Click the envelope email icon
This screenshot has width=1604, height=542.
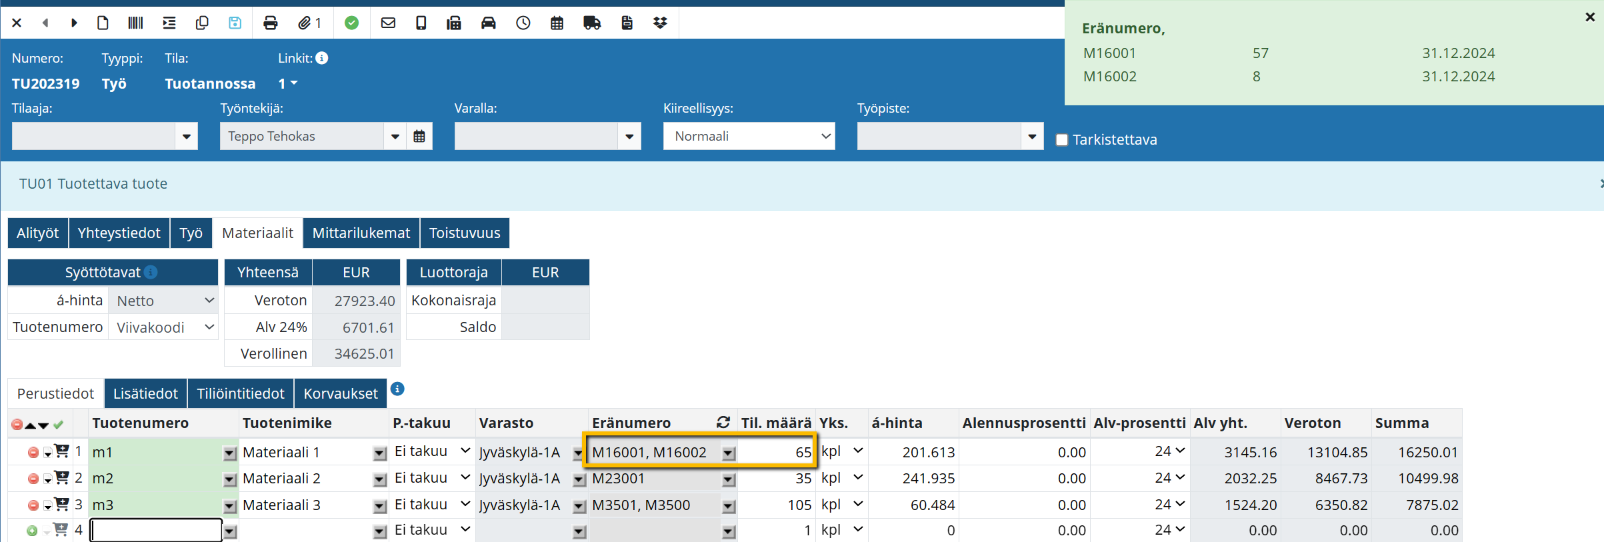pos(388,23)
